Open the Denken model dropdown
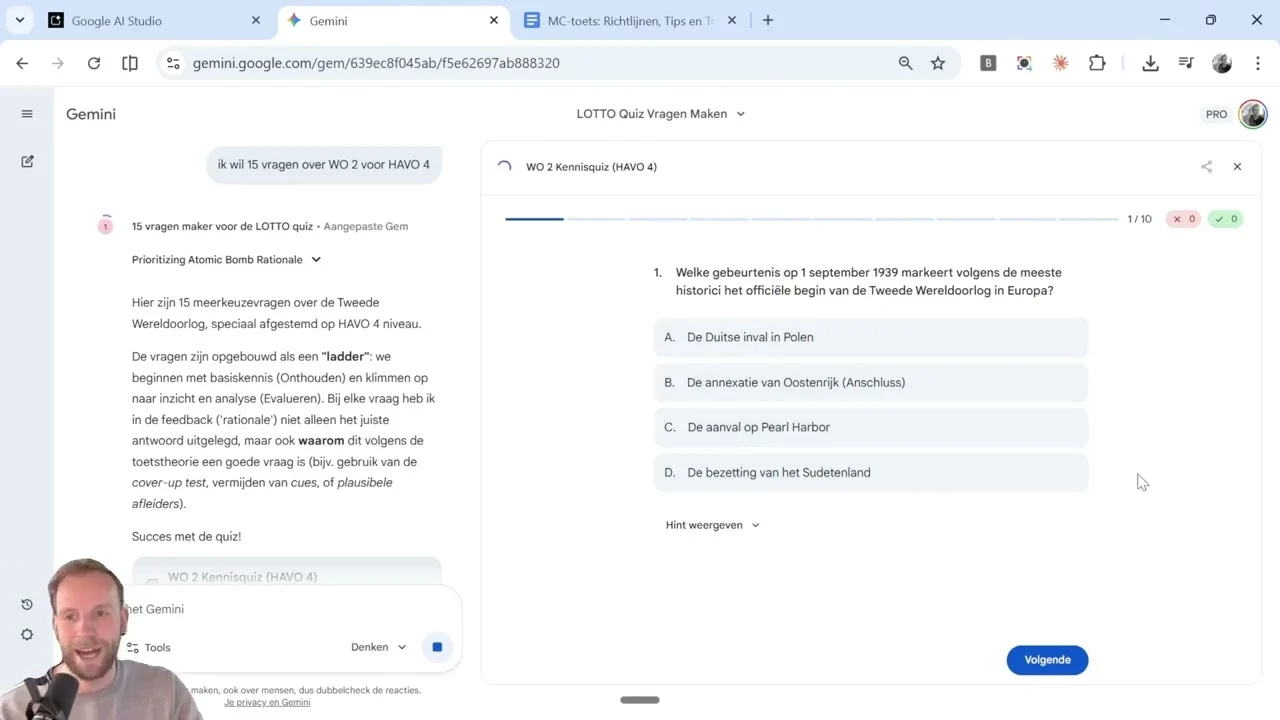Screen dimensions: 1280x720 click(378, 647)
